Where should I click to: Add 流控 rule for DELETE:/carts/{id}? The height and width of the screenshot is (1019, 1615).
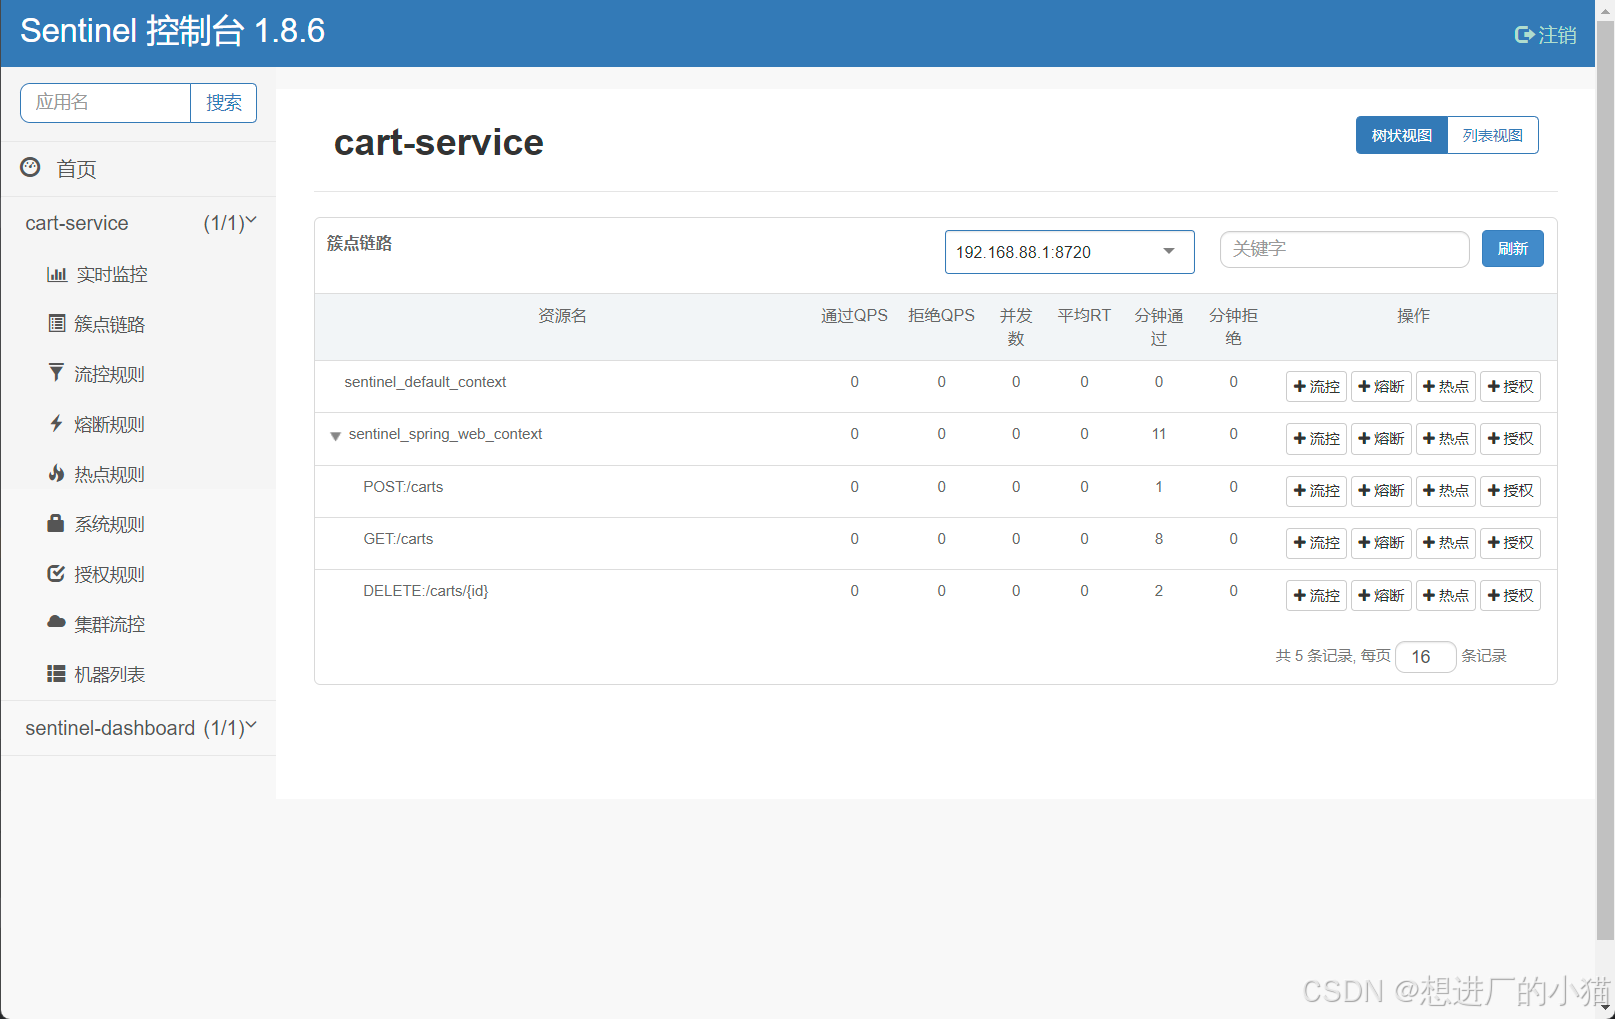point(1316,596)
